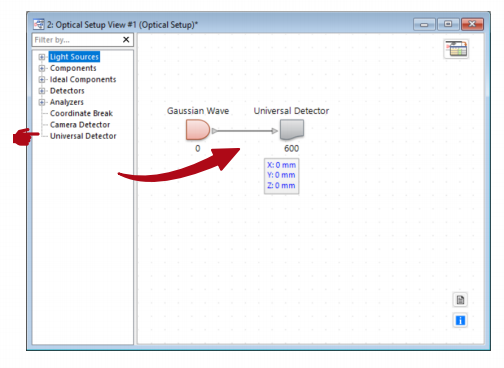Click the Optical Setup window title icon
Viewport: 504px width, 368px height.
point(39,24)
